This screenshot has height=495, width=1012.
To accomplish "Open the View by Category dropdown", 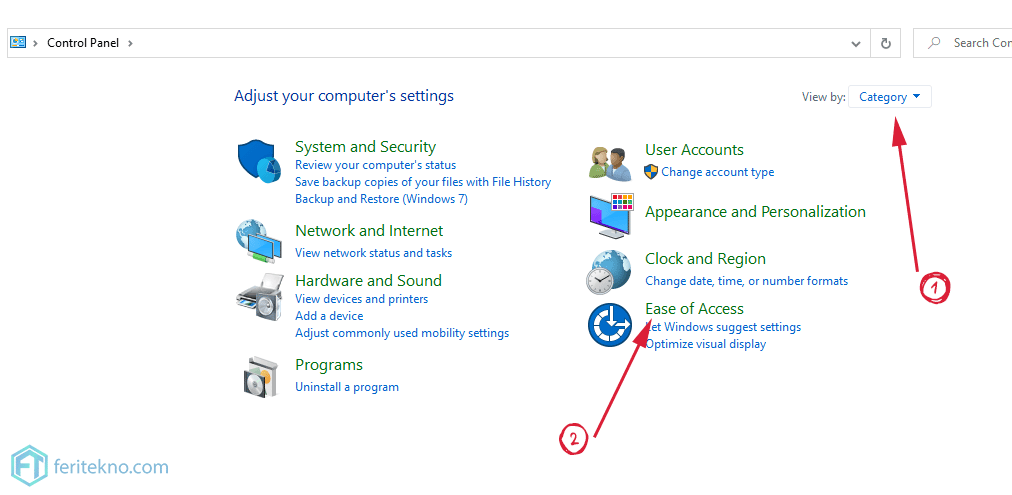I will (x=889, y=97).
